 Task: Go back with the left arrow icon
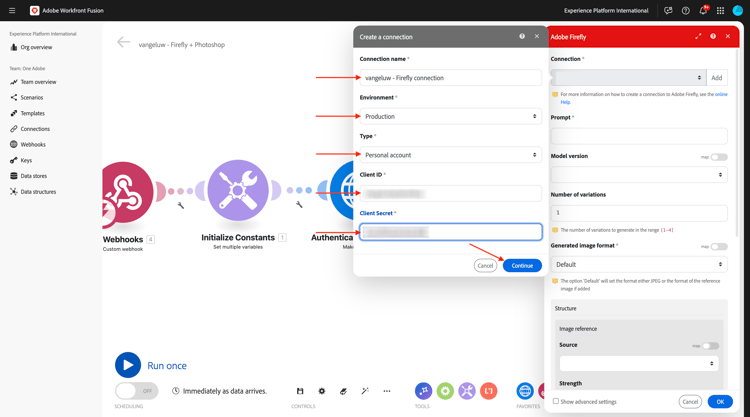click(123, 43)
